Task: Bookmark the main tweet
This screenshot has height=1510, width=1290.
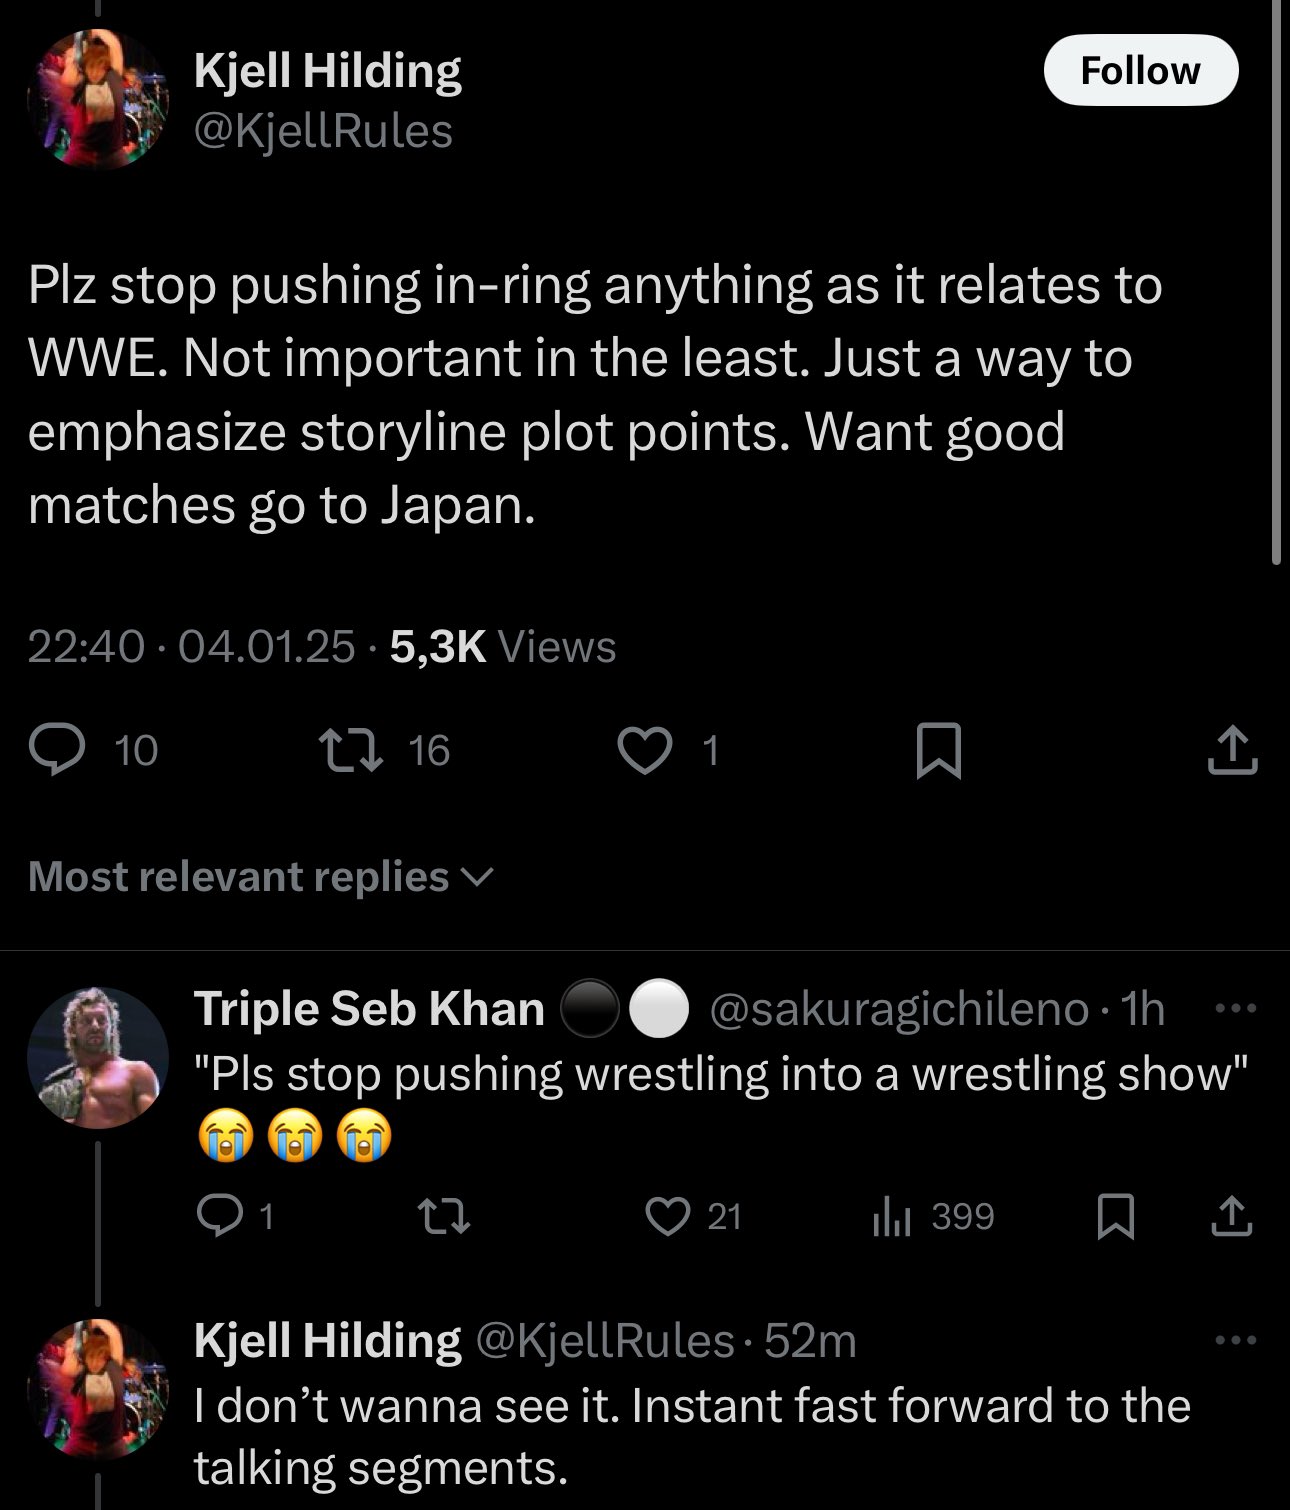Action: coord(939,750)
